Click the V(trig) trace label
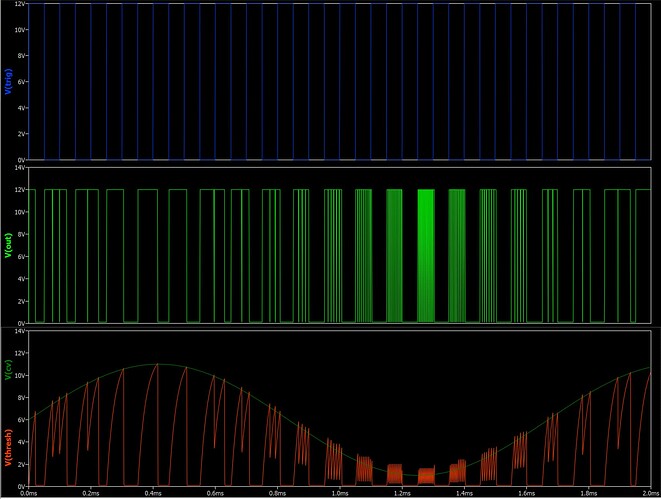The height and width of the screenshot is (499, 661). click(x=7, y=81)
